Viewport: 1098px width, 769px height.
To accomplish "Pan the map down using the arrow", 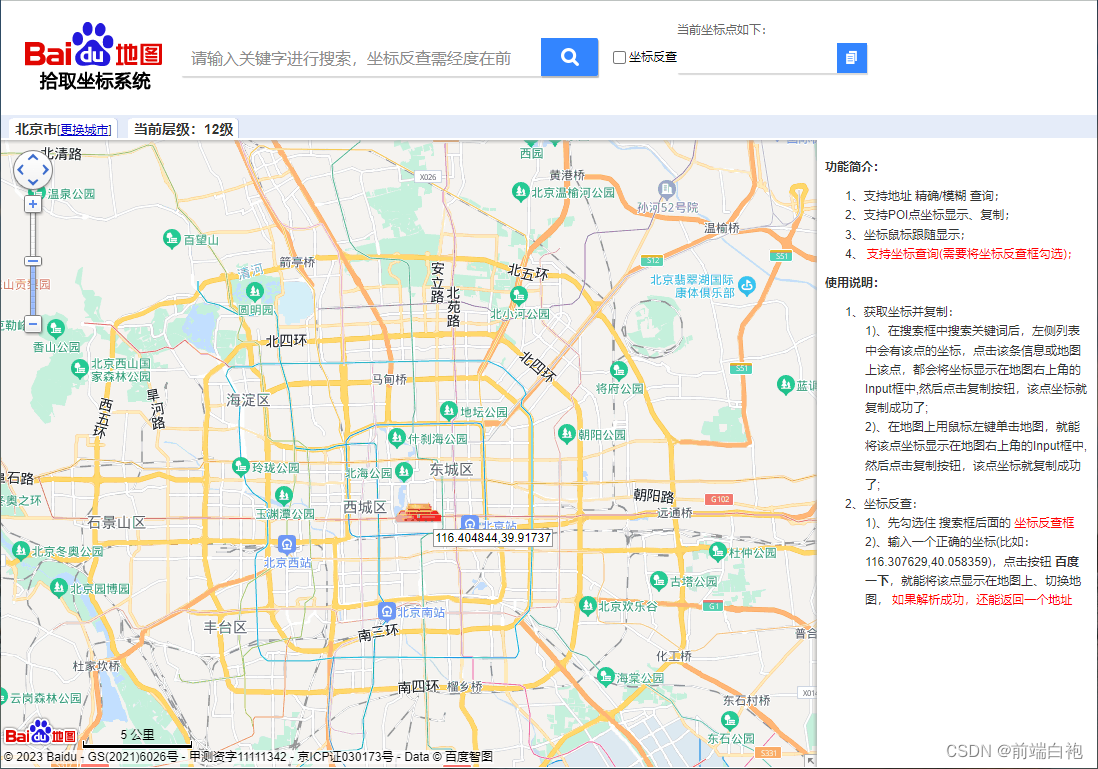I will (33, 181).
